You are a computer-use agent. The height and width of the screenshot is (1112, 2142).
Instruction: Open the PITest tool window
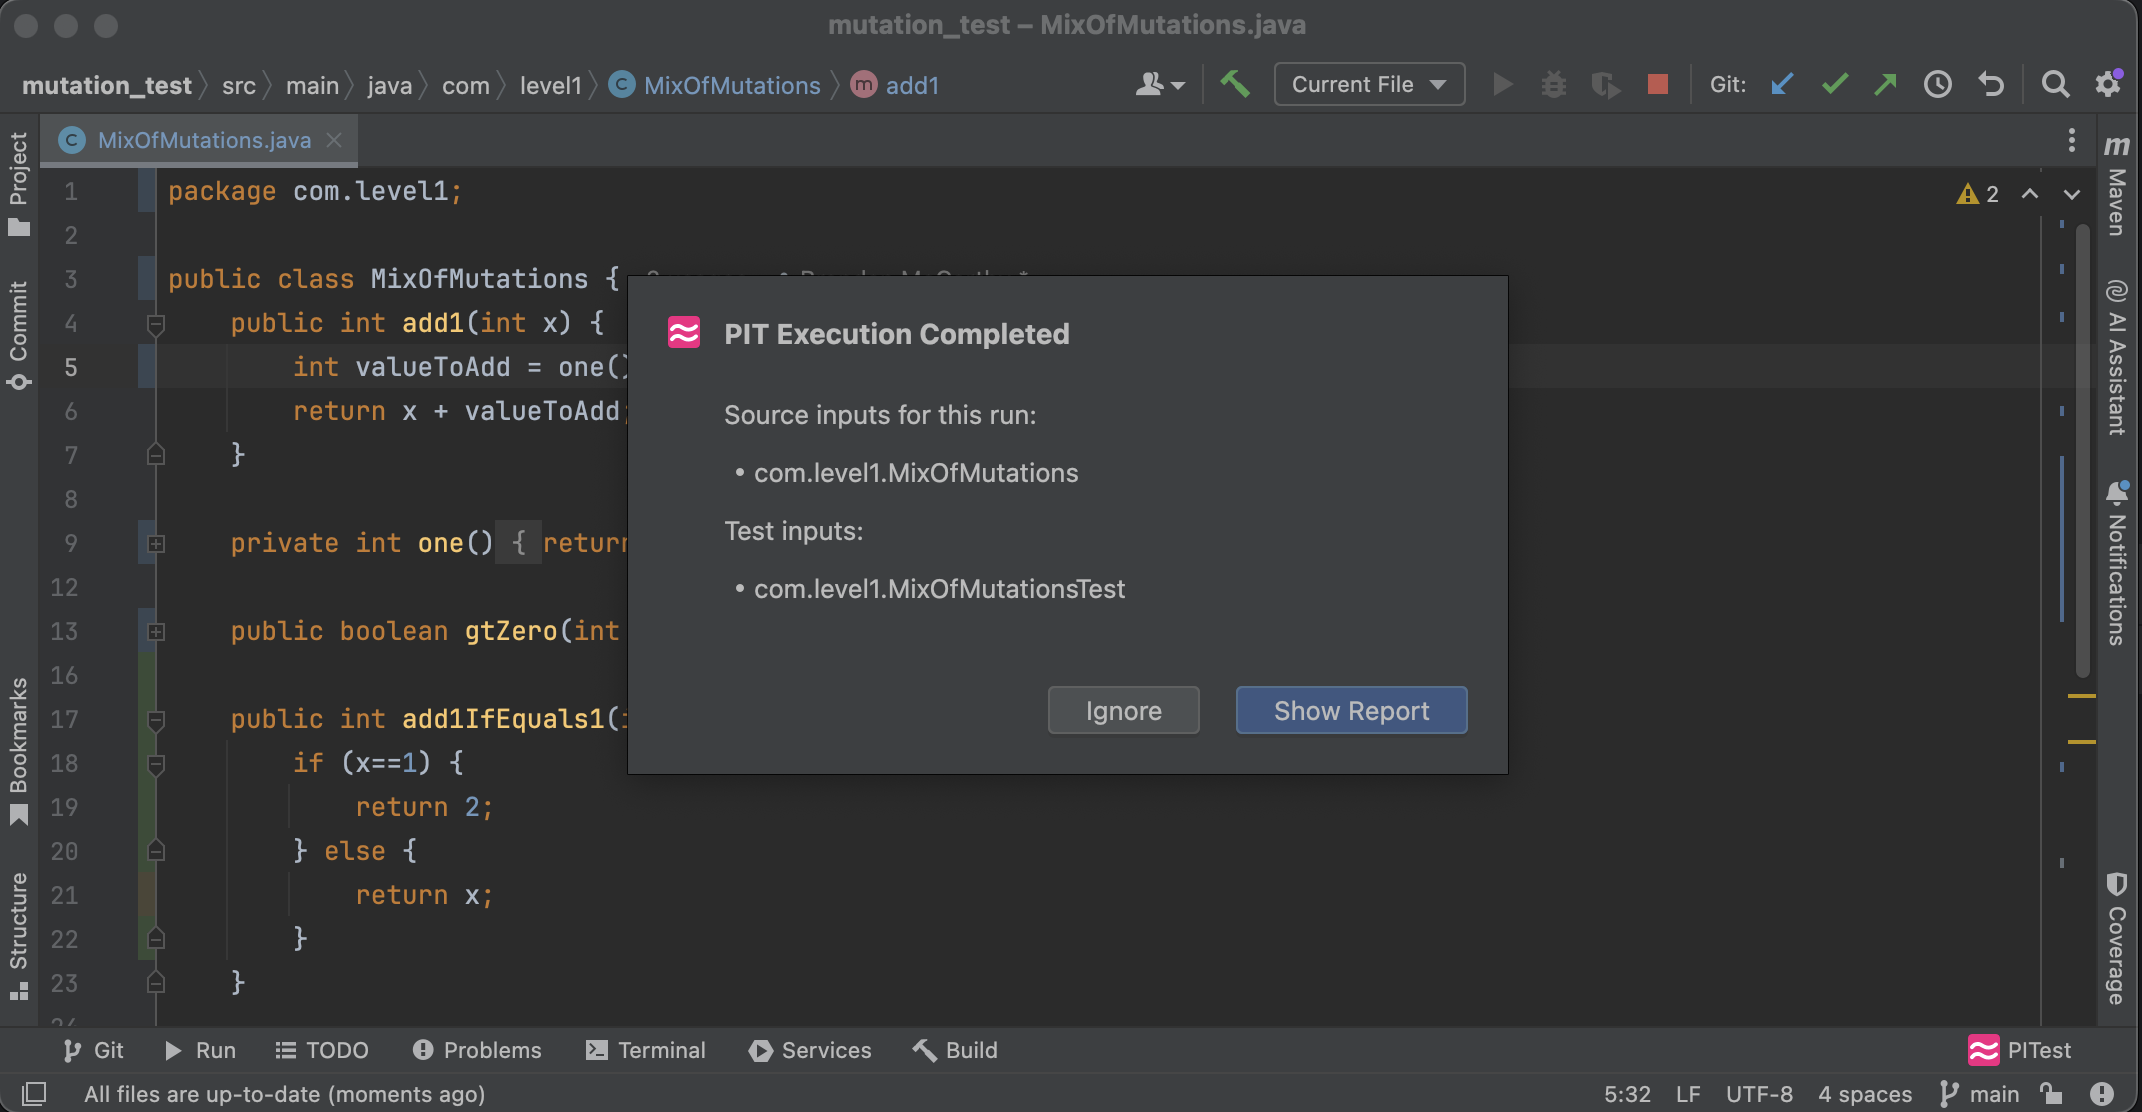(x=2020, y=1050)
